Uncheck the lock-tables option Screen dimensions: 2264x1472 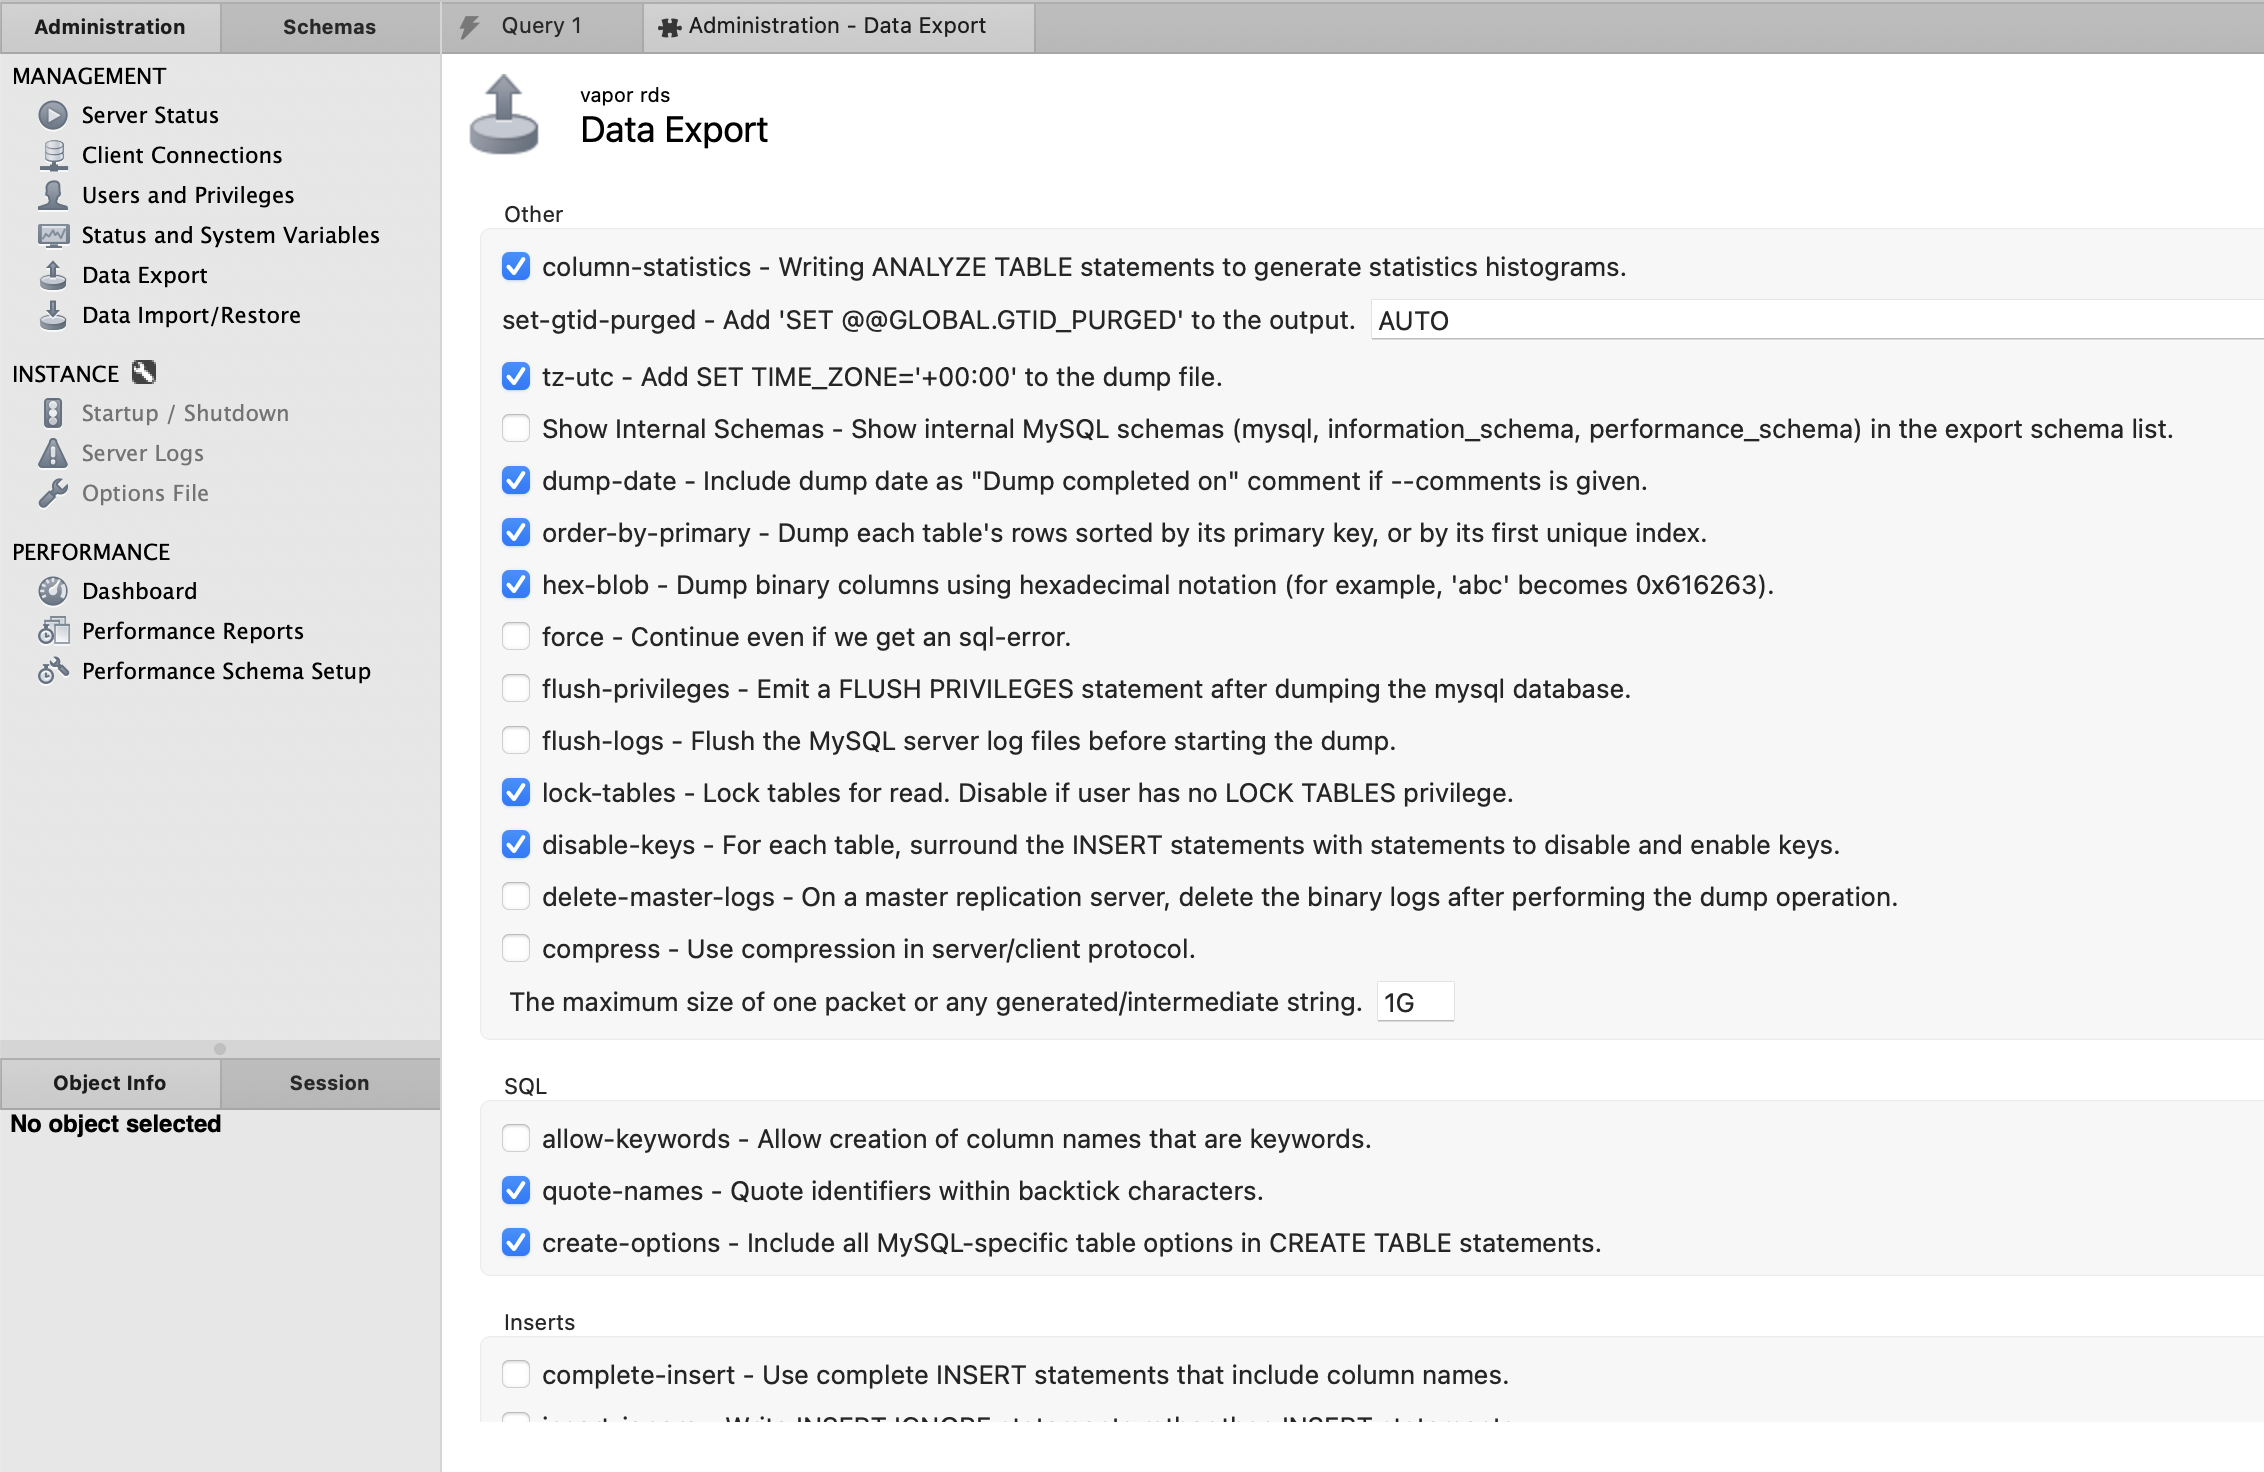[x=516, y=793]
